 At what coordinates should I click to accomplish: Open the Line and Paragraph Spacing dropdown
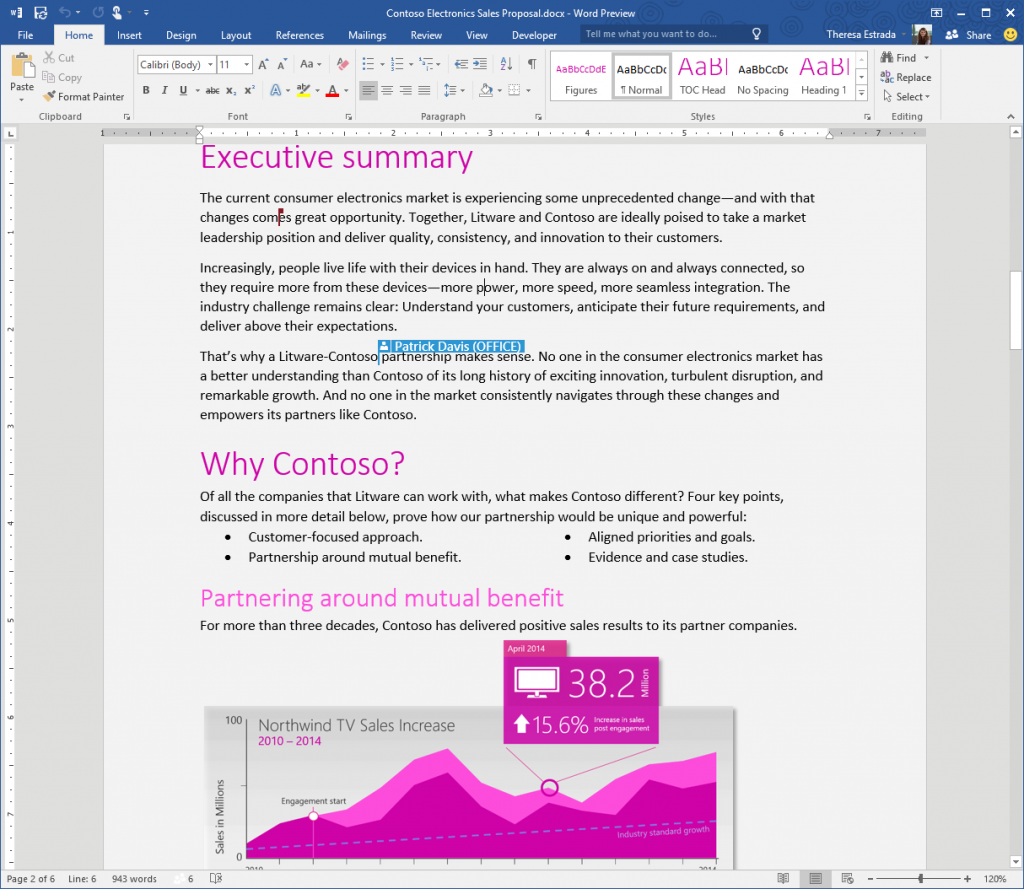454,90
